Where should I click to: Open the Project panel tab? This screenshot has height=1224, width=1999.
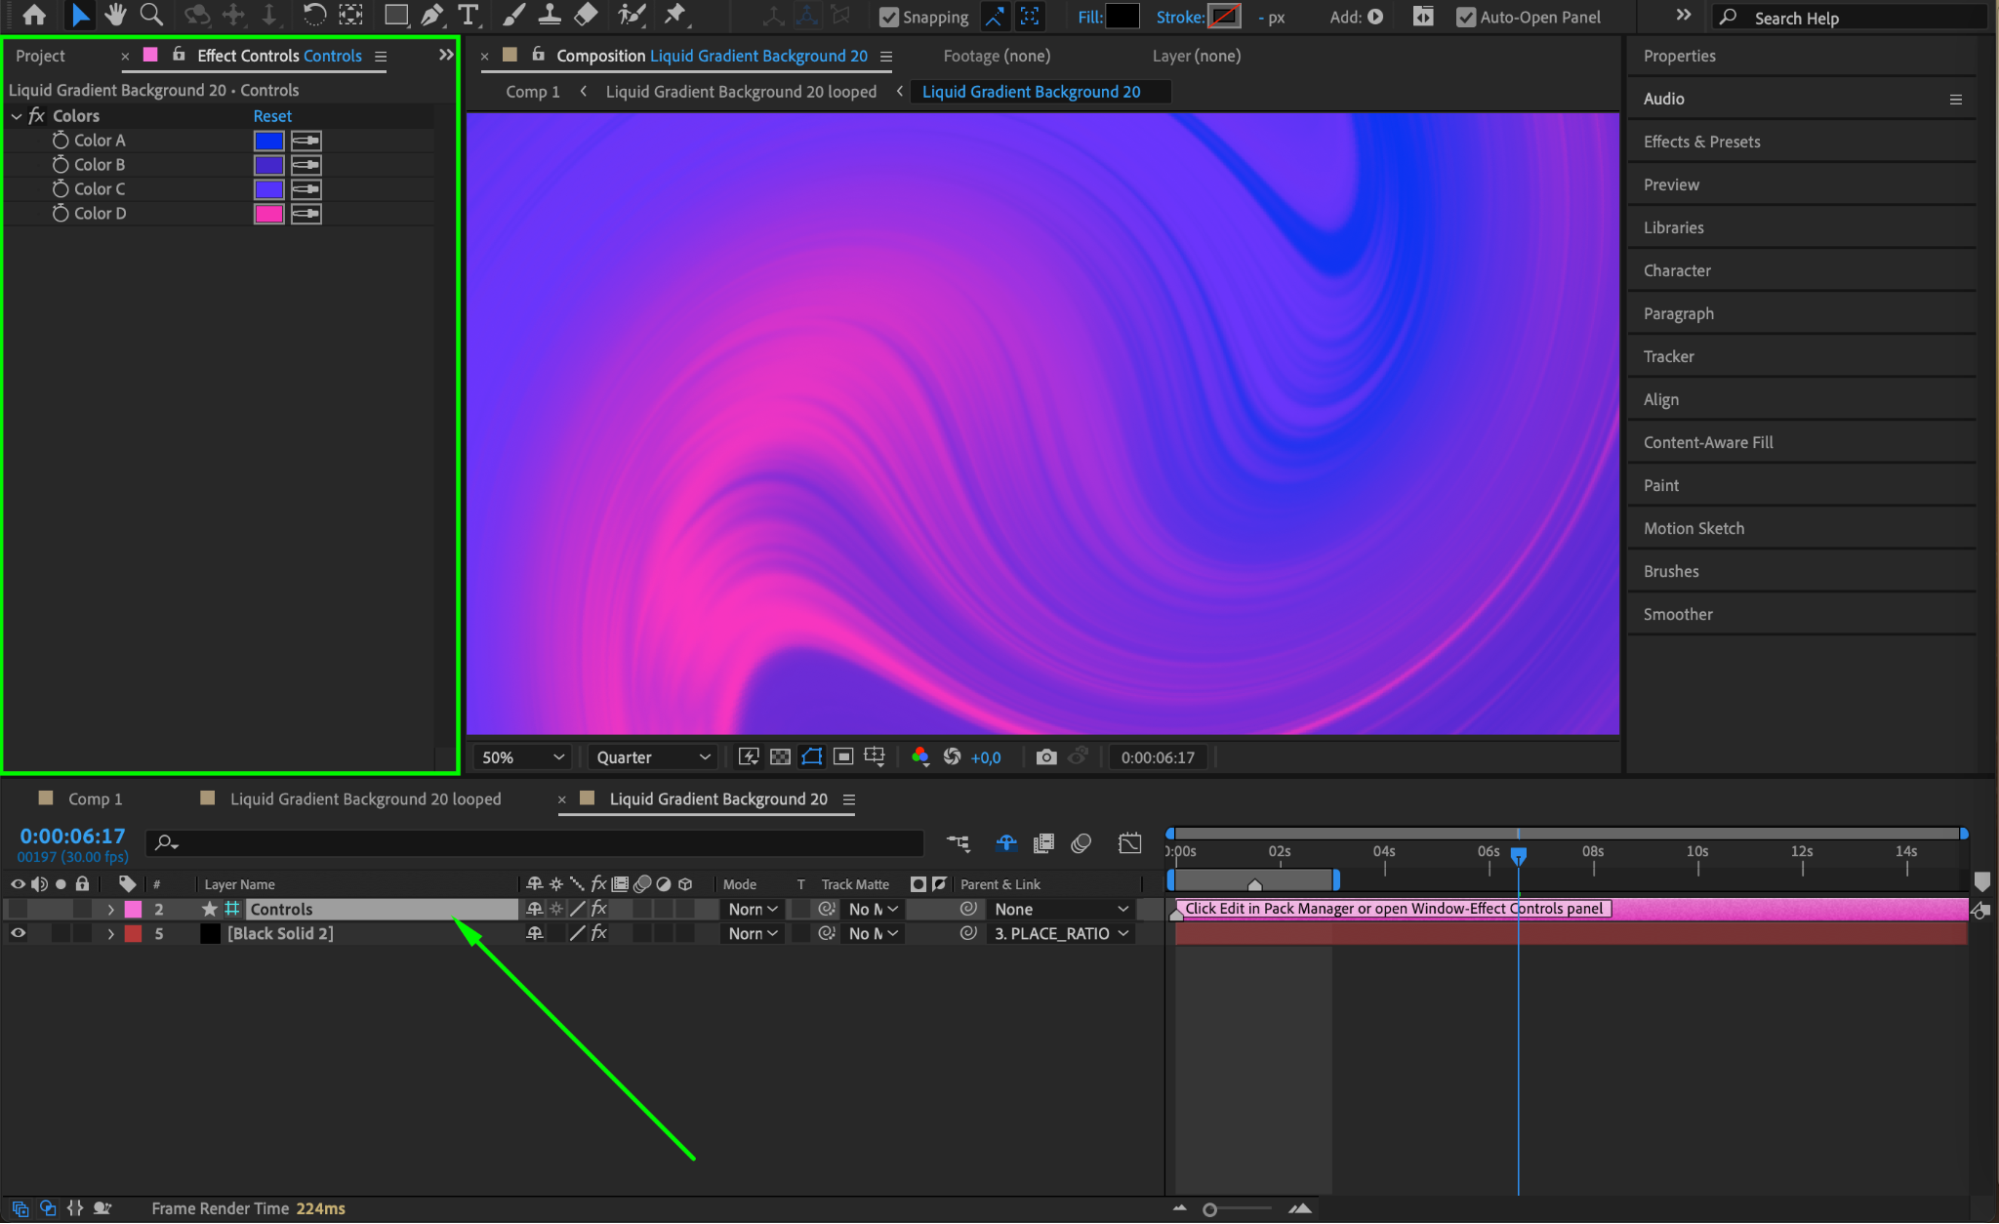click(40, 56)
